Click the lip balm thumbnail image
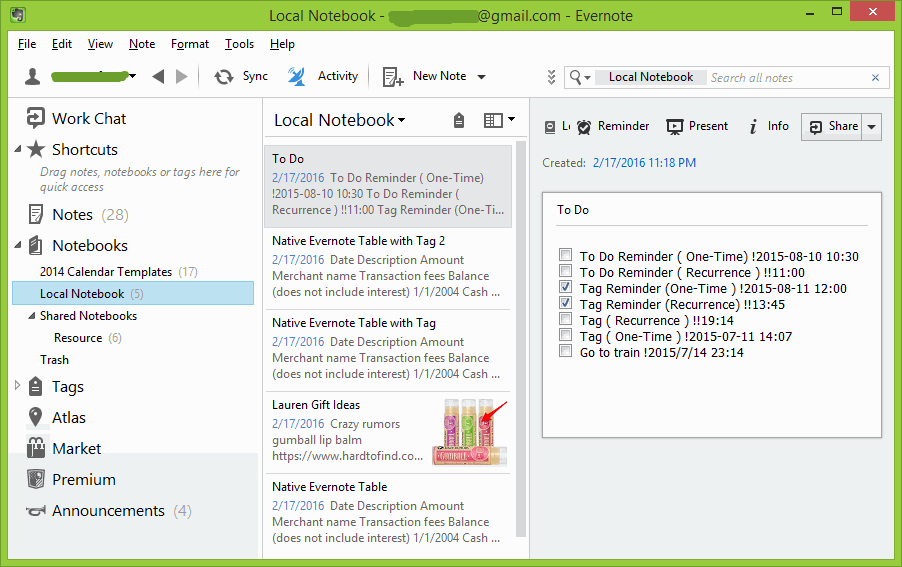The height and width of the screenshot is (567, 902). (470, 432)
